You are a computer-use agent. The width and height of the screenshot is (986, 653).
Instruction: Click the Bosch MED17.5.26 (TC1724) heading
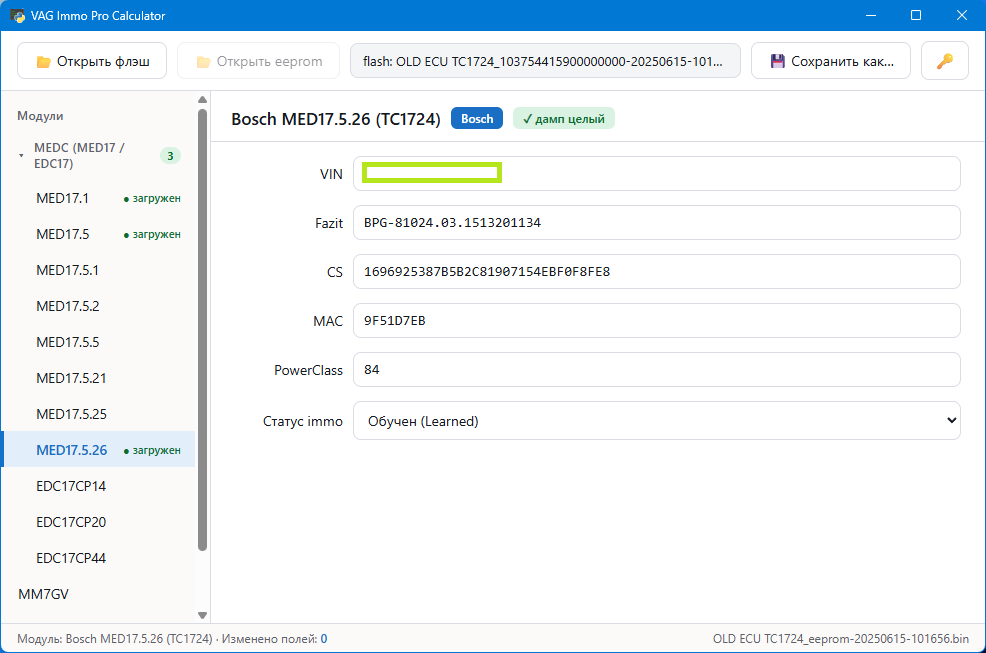click(x=336, y=119)
